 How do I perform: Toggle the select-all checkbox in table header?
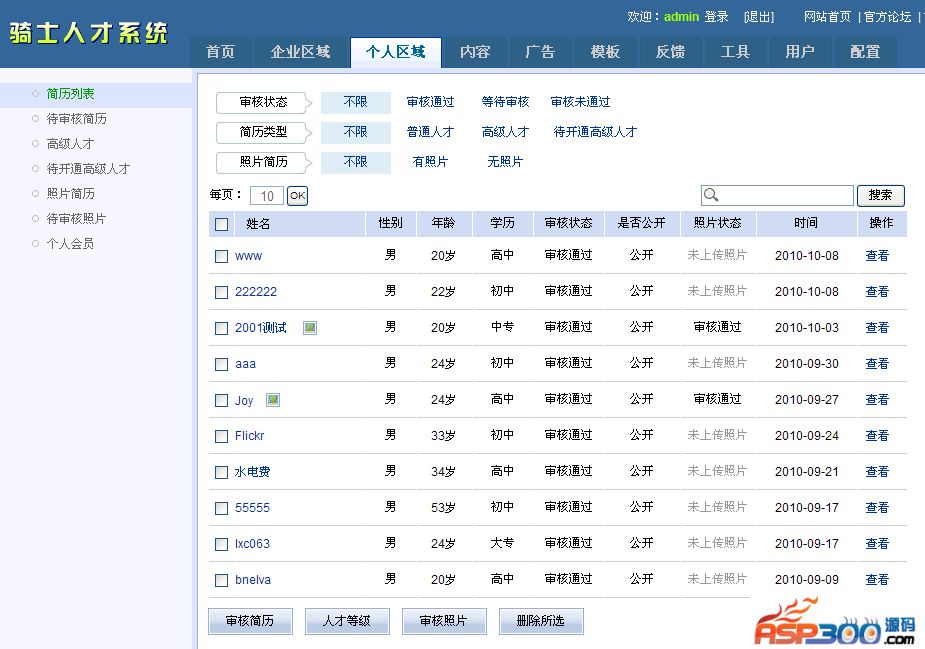pyautogui.click(x=222, y=224)
